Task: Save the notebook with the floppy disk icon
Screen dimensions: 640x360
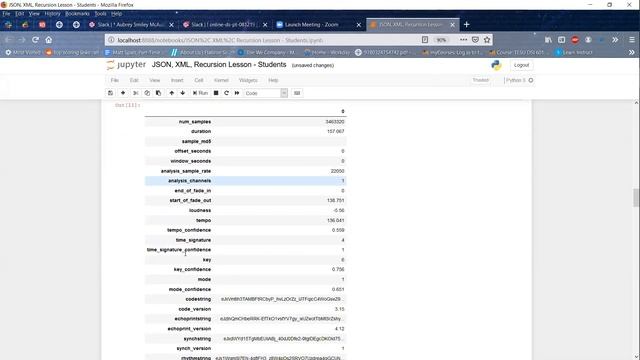Action: (110, 93)
